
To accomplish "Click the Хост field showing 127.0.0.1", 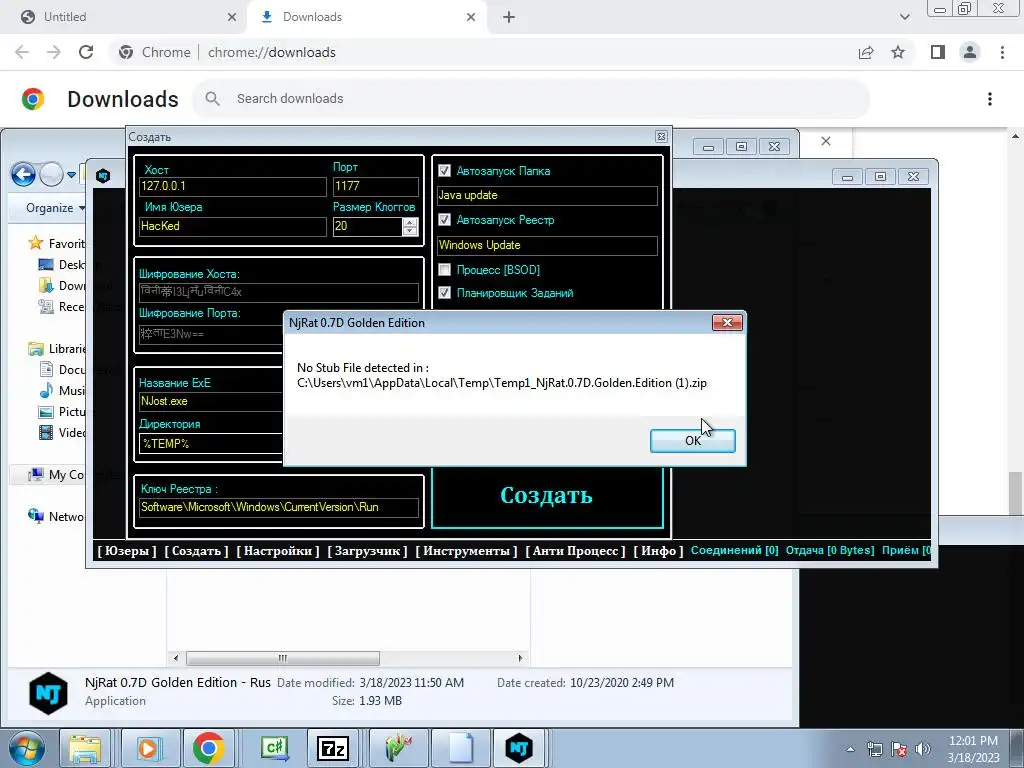I will [232, 186].
